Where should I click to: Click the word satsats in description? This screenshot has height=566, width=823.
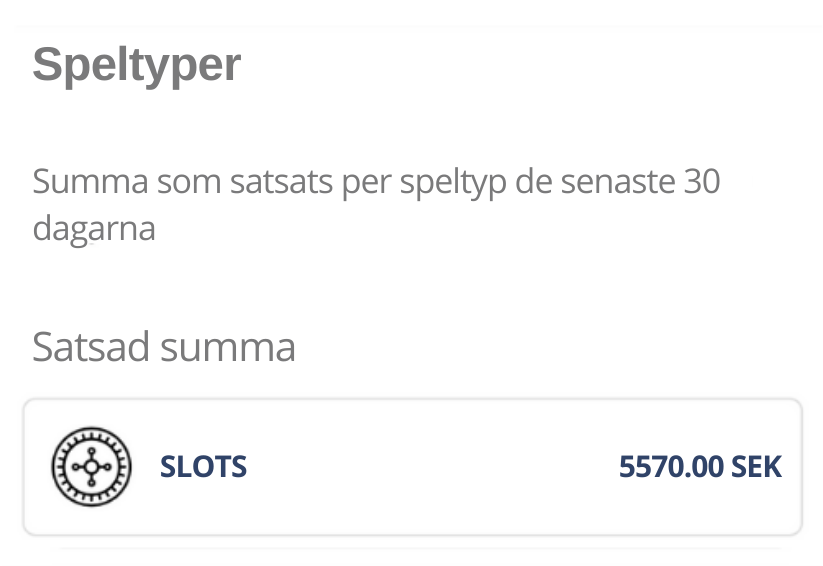(281, 183)
